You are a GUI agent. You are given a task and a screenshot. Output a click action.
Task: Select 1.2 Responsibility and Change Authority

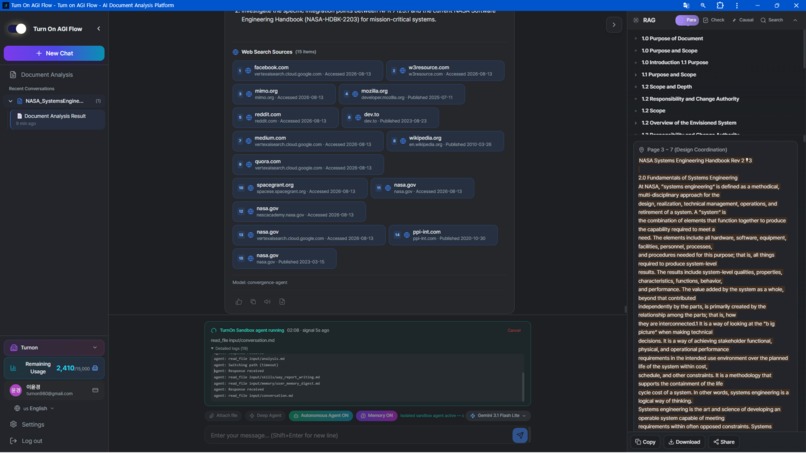point(690,99)
